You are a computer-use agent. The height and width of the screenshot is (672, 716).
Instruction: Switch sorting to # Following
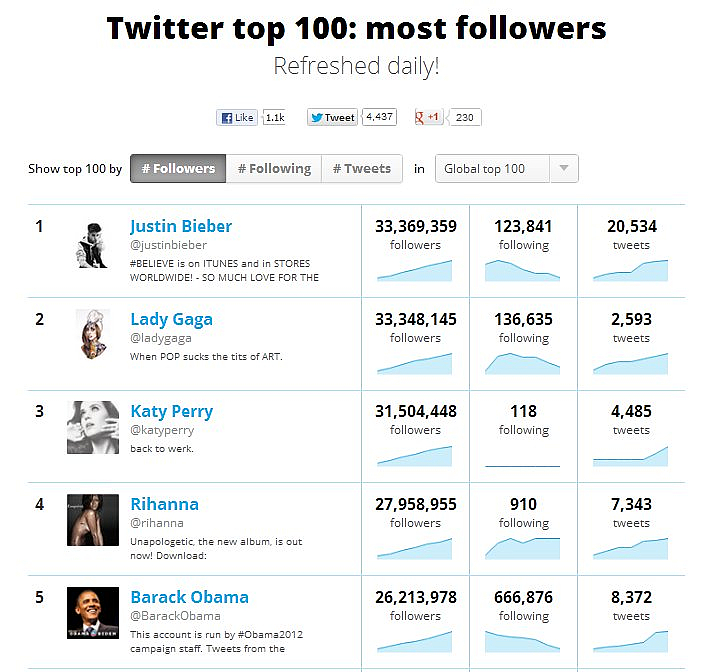[x=274, y=168]
